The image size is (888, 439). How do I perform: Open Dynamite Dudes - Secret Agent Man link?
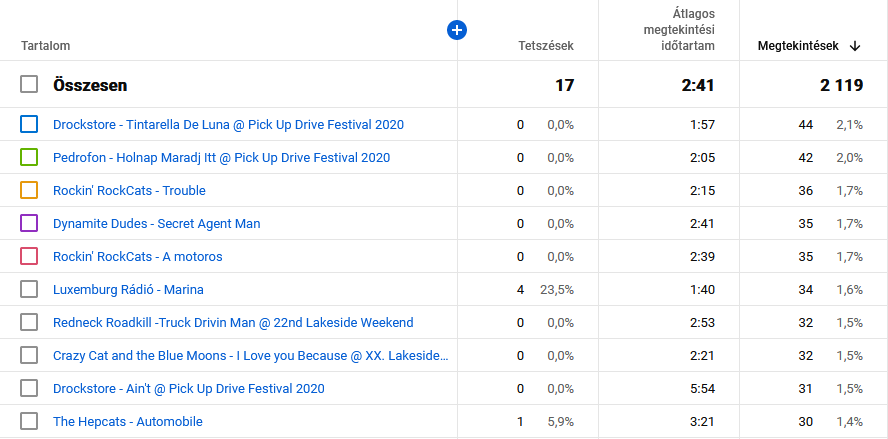tap(156, 224)
